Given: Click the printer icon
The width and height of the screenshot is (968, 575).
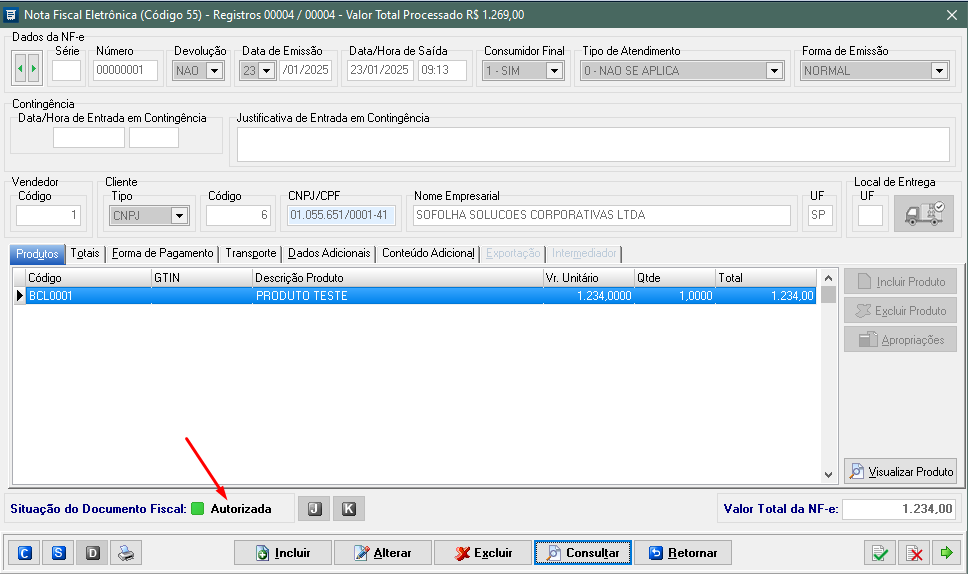Looking at the screenshot, I should click(x=125, y=552).
